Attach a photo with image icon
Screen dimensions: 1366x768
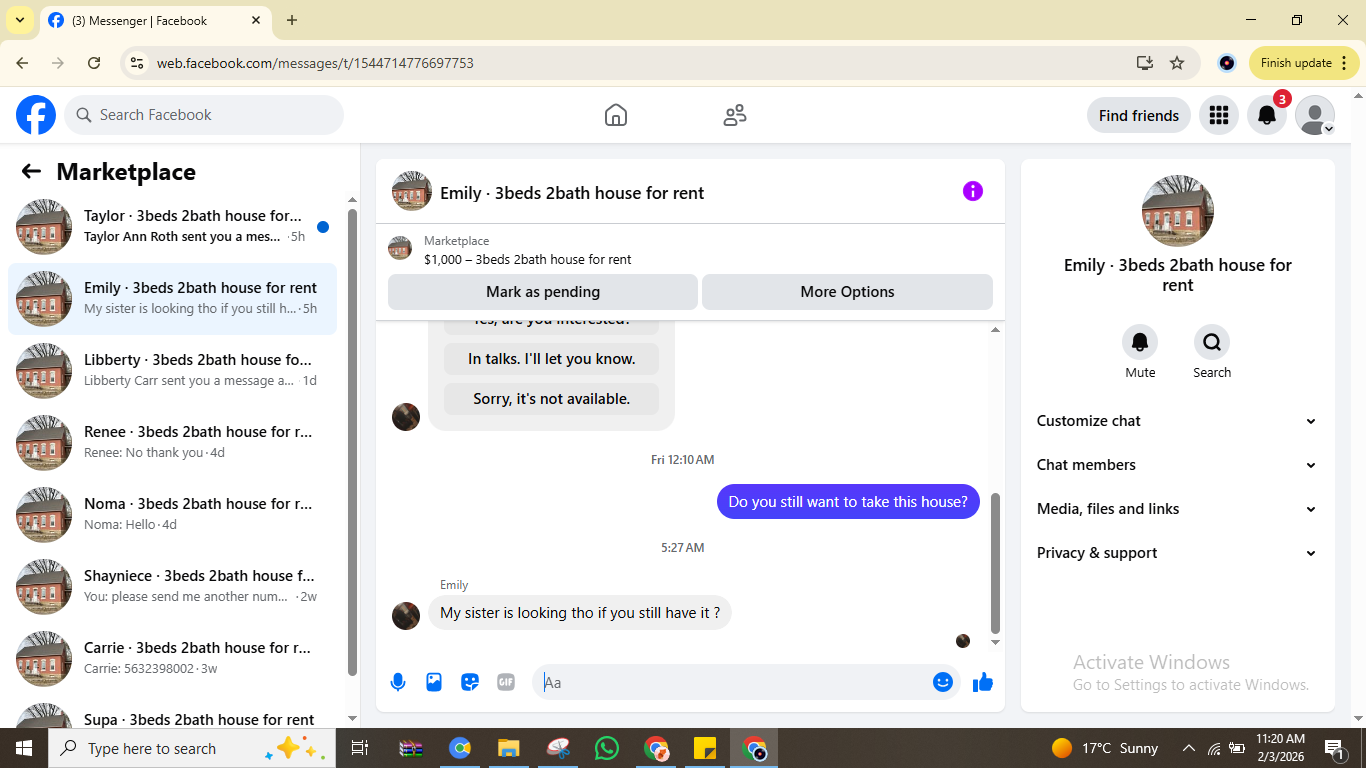click(434, 682)
